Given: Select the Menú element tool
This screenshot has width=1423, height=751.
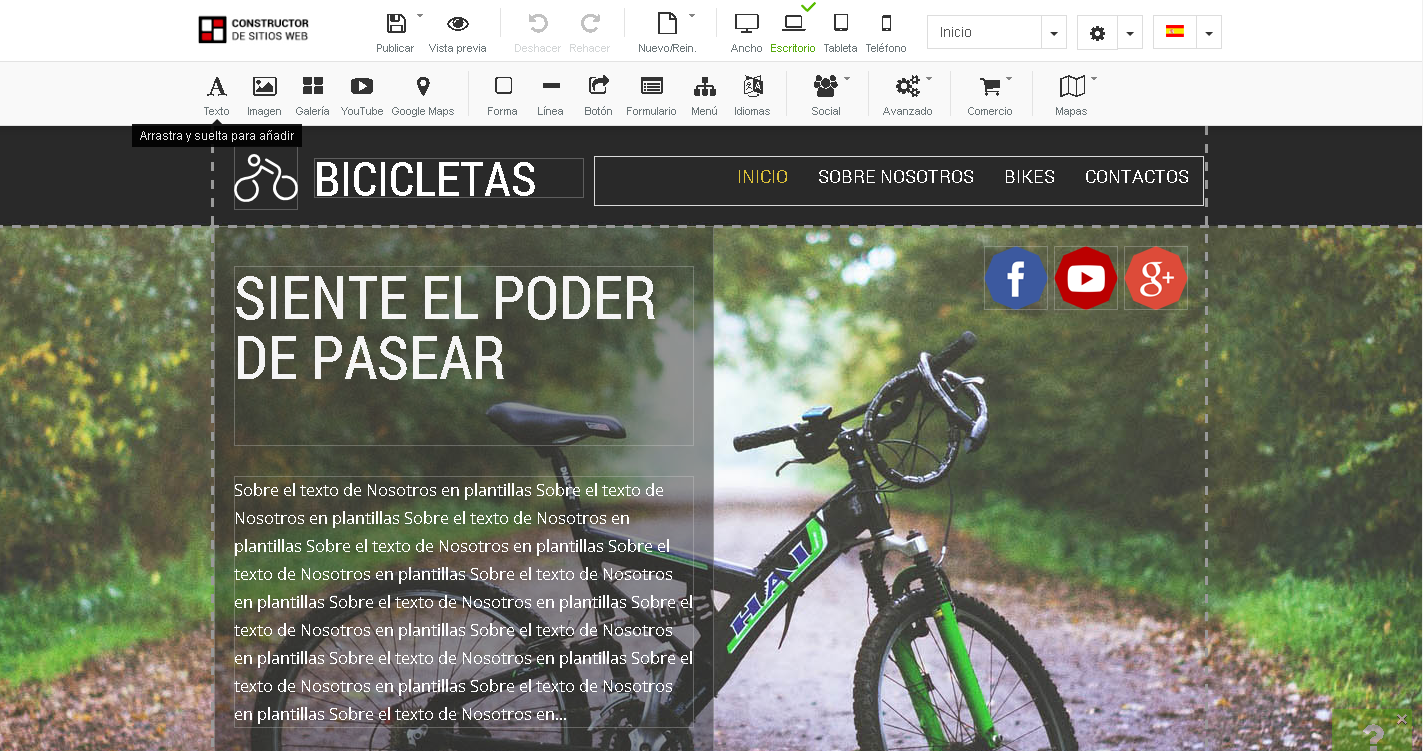Looking at the screenshot, I should tap(705, 96).
